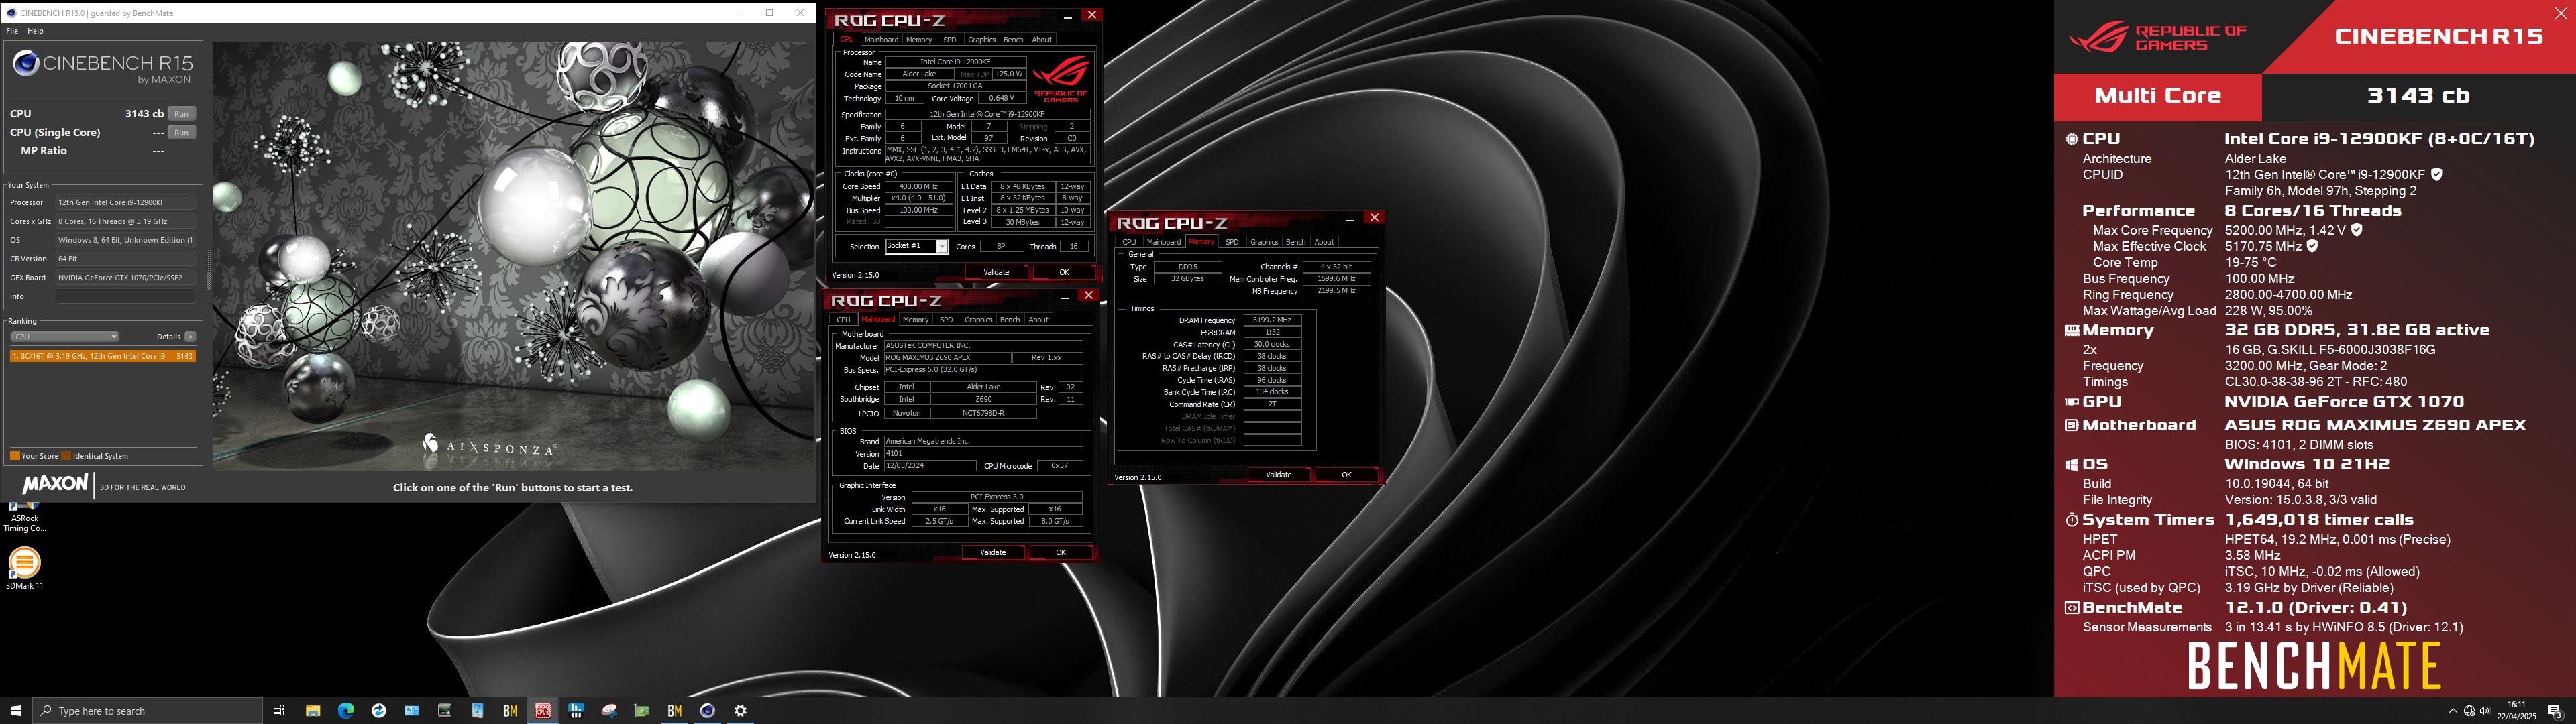Switch to Graphics tab in CPU-Z Memory window
This screenshot has height=724, width=2576.
[1264, 242]
